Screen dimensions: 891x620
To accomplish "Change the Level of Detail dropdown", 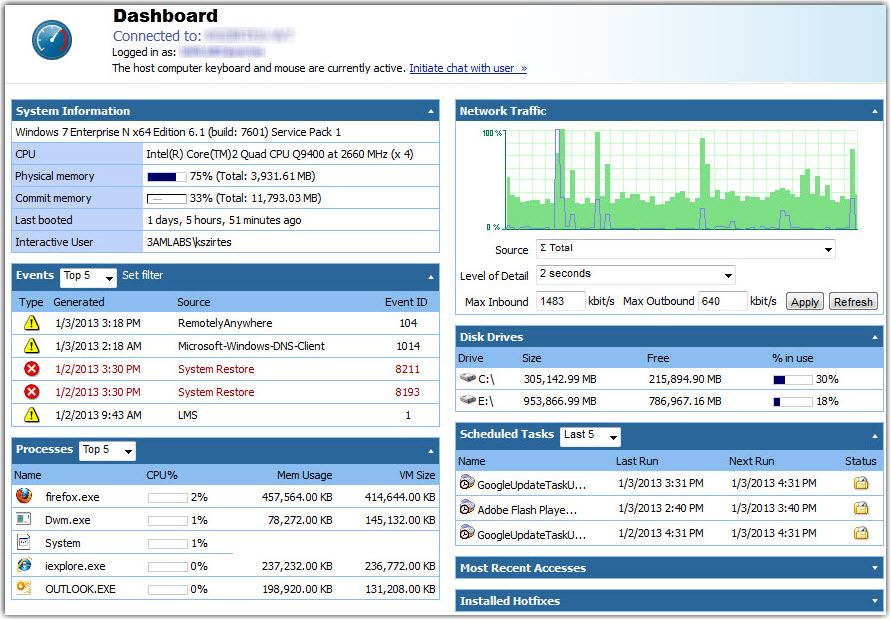I will pyautogui.click(x=729, y=274).
